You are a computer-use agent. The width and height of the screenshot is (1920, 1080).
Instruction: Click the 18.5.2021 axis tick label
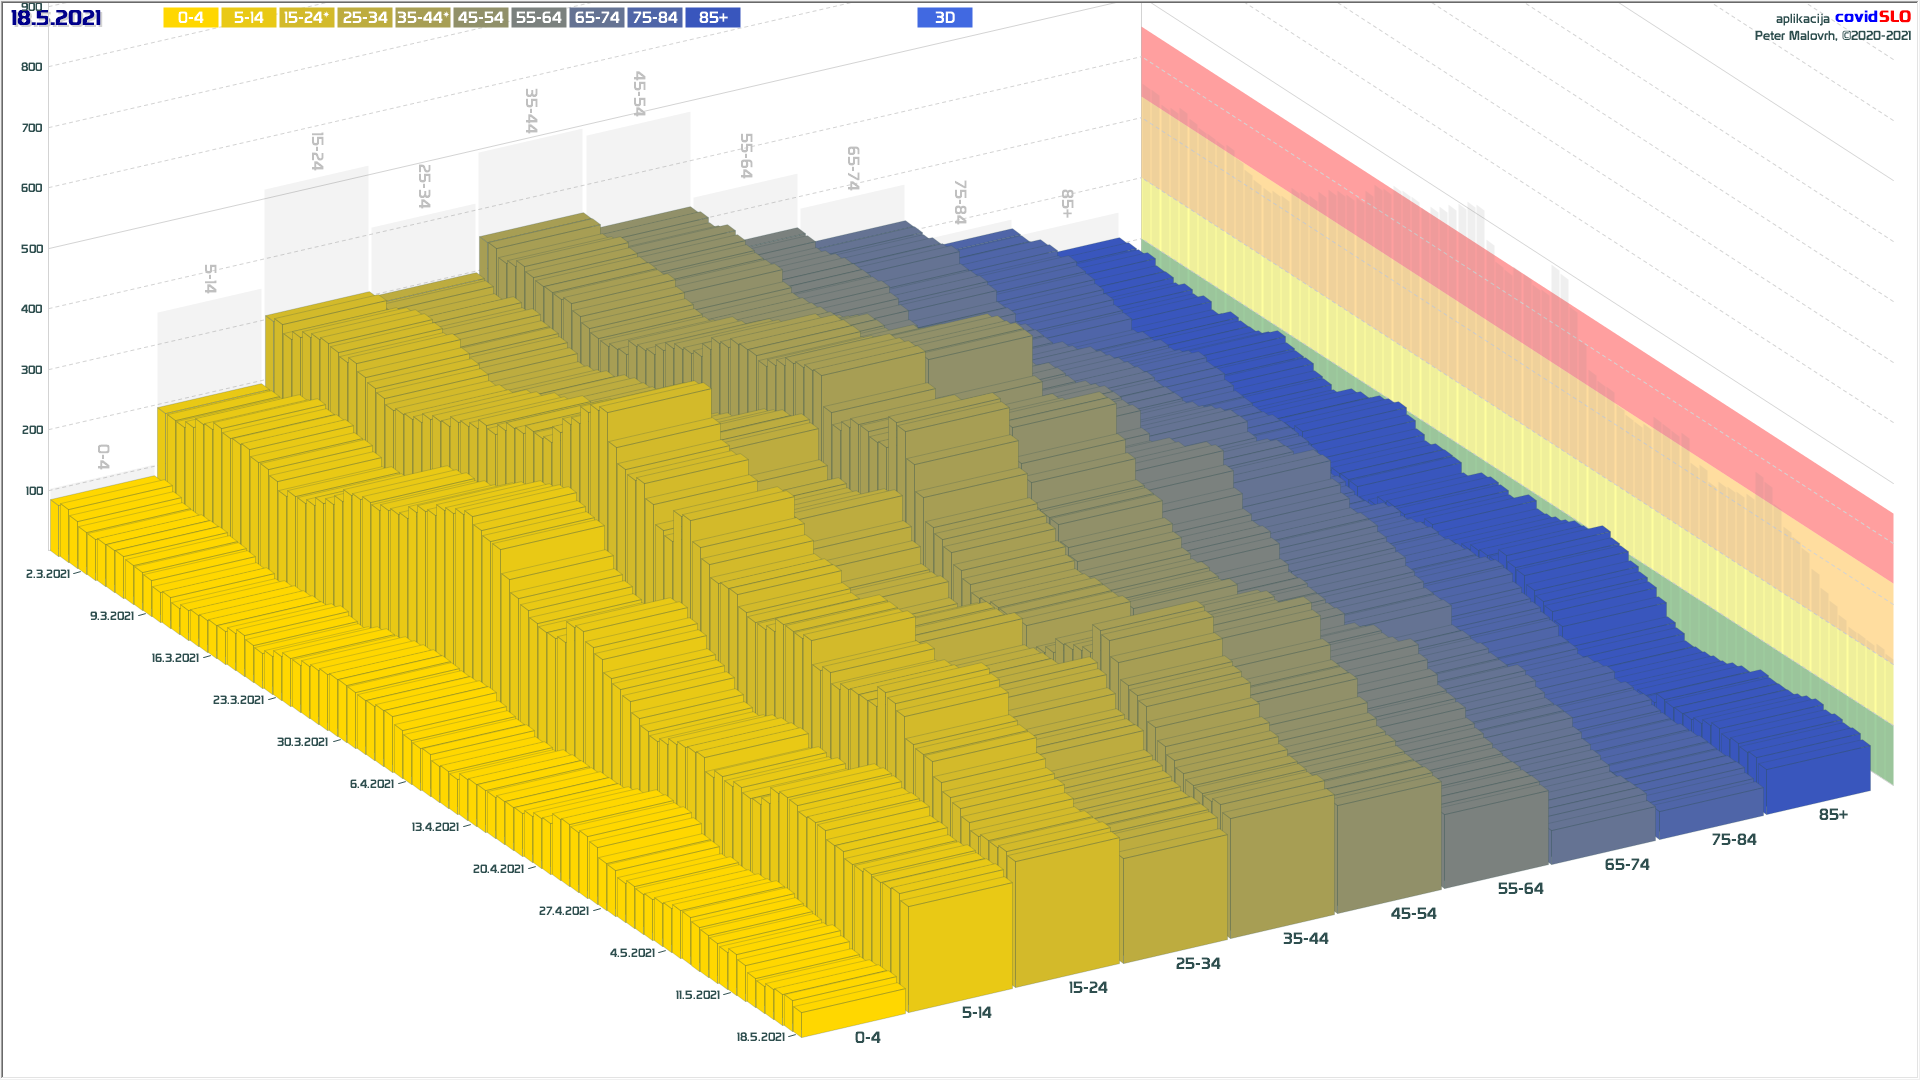(x=760, y=1037)
